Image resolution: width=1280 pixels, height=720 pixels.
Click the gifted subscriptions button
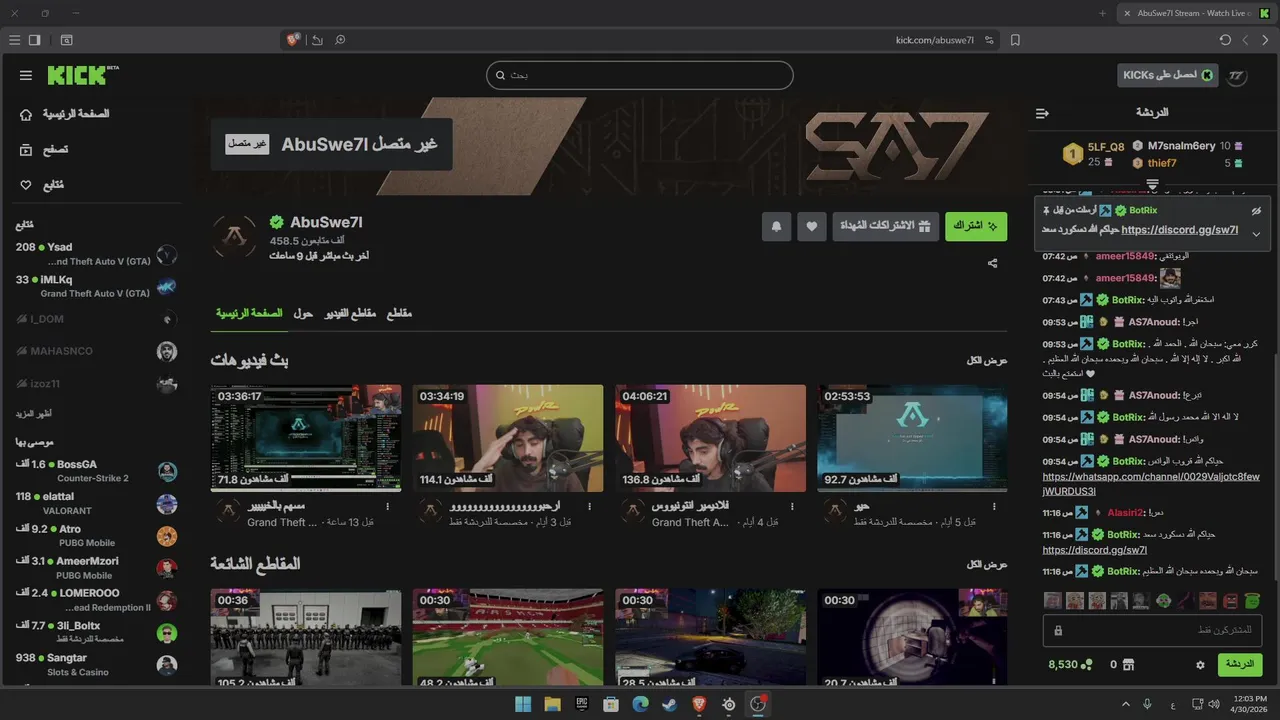885,226
